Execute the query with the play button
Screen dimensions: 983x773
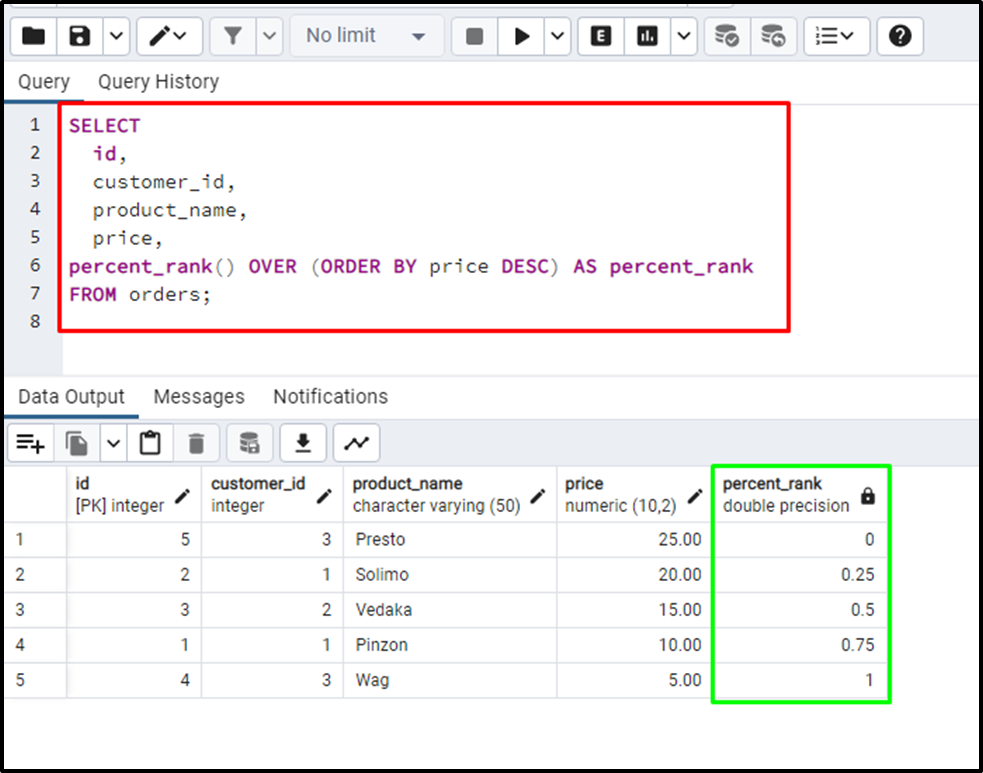click(x=523, y=36)
